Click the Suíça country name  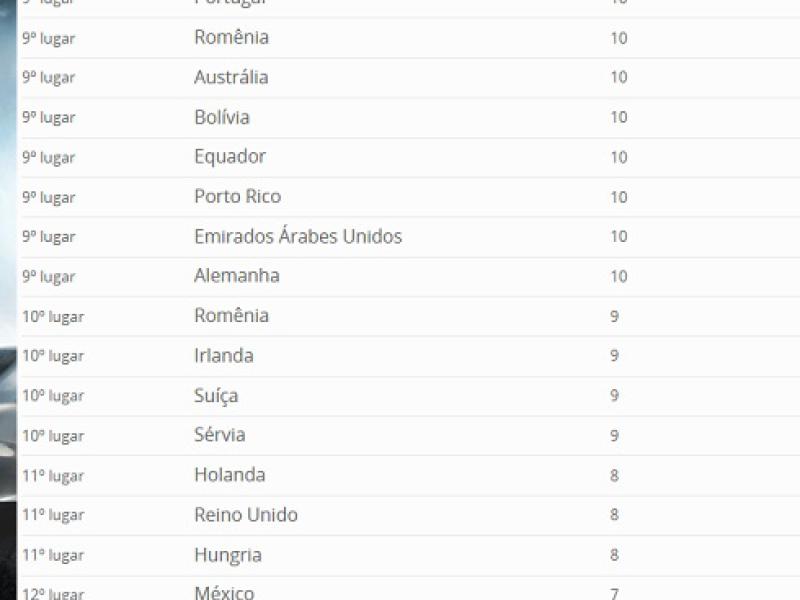(x=216, y=396)
